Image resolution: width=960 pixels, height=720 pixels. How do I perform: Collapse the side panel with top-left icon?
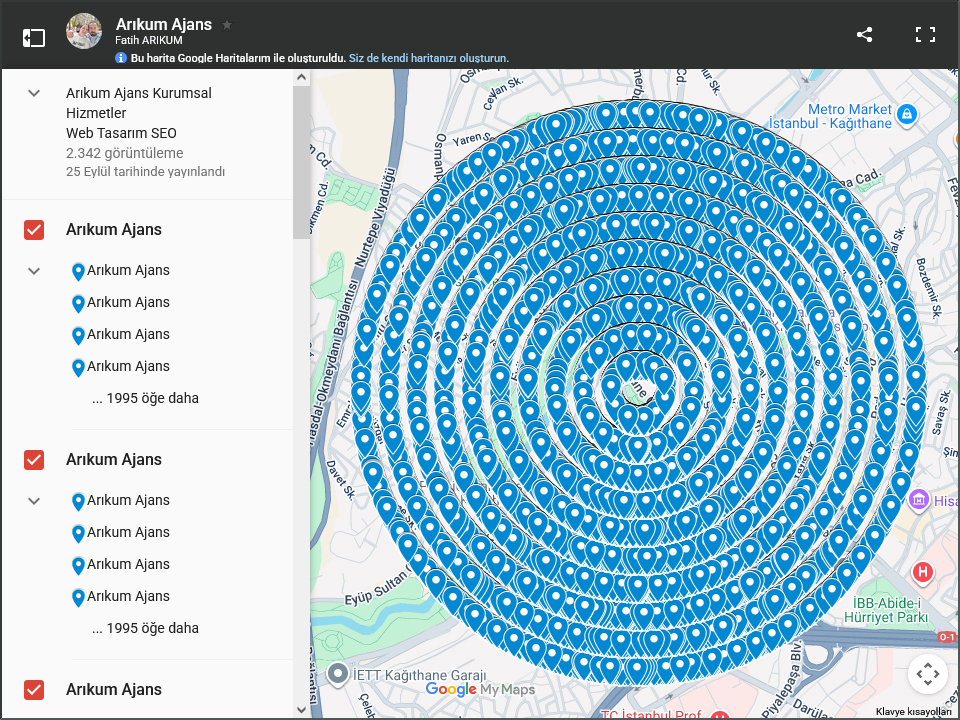34,38
